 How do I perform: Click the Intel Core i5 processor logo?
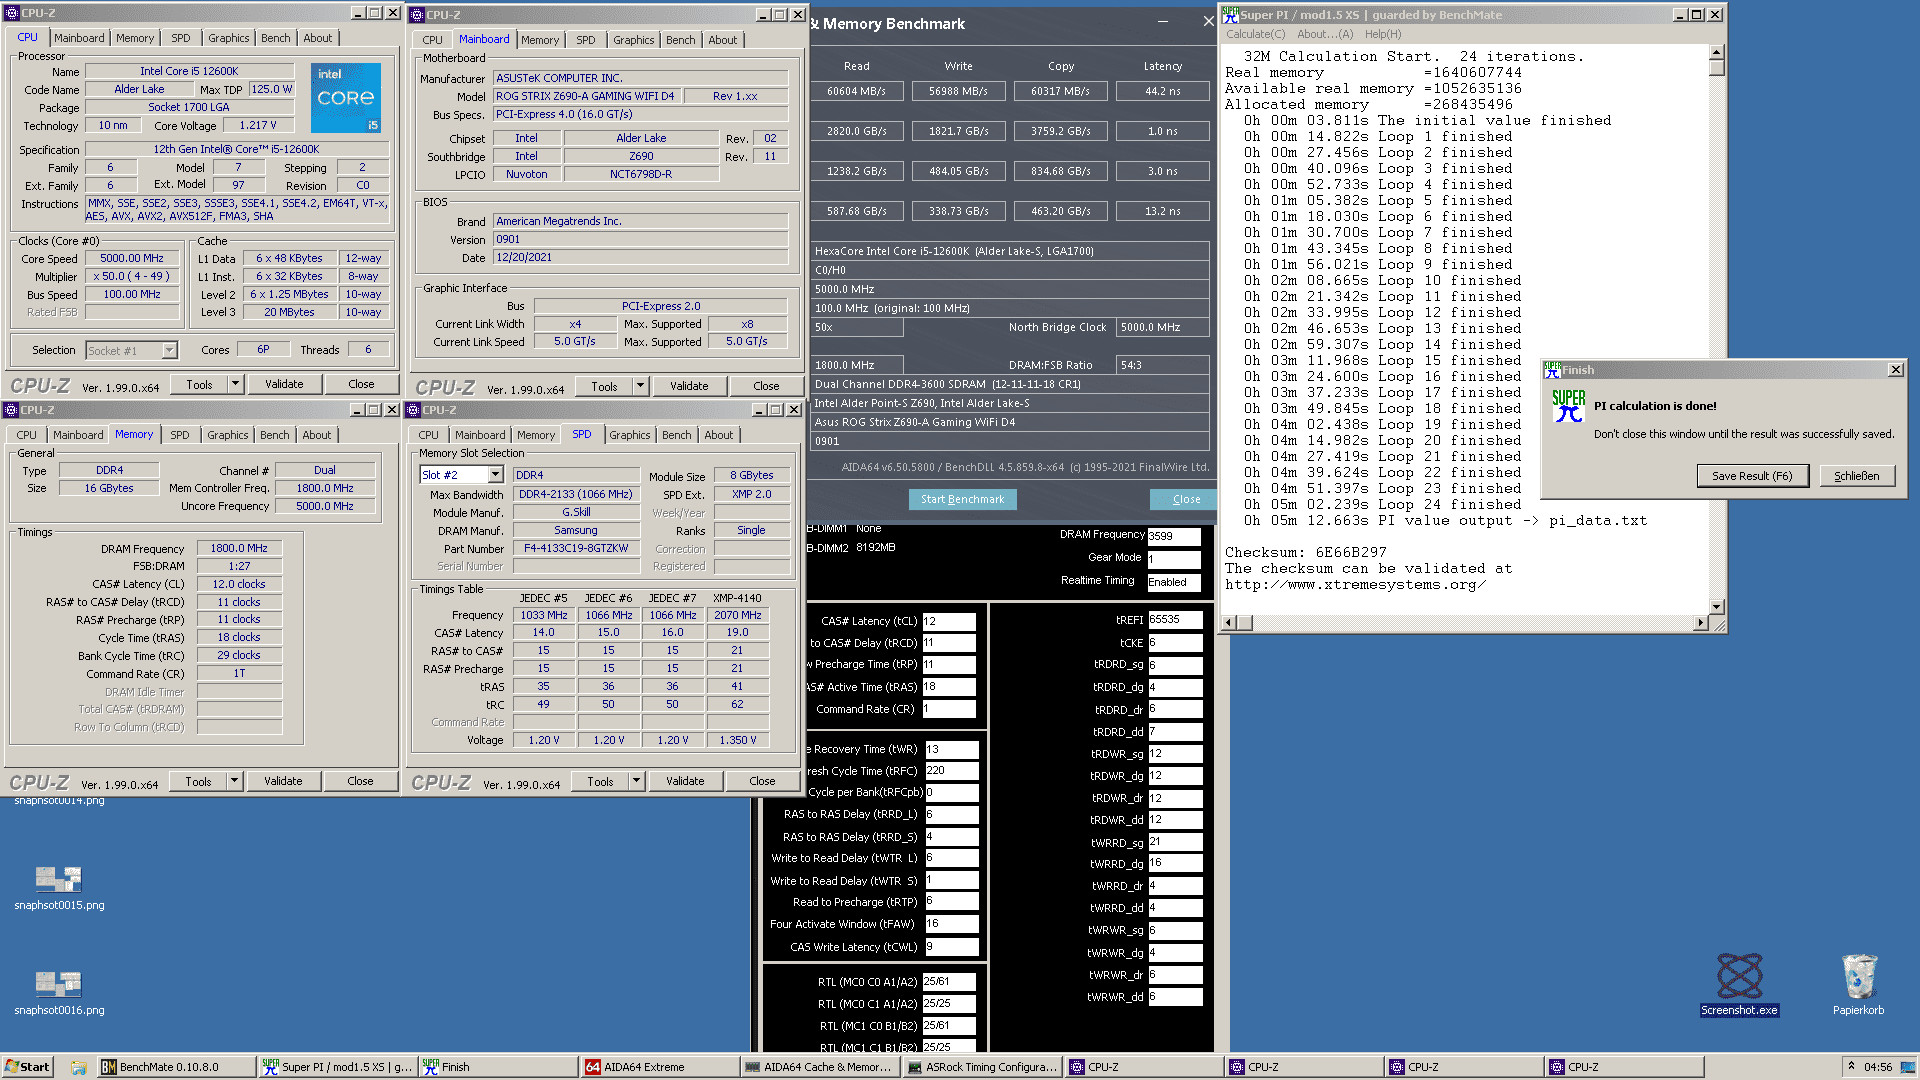click(346, 98)
